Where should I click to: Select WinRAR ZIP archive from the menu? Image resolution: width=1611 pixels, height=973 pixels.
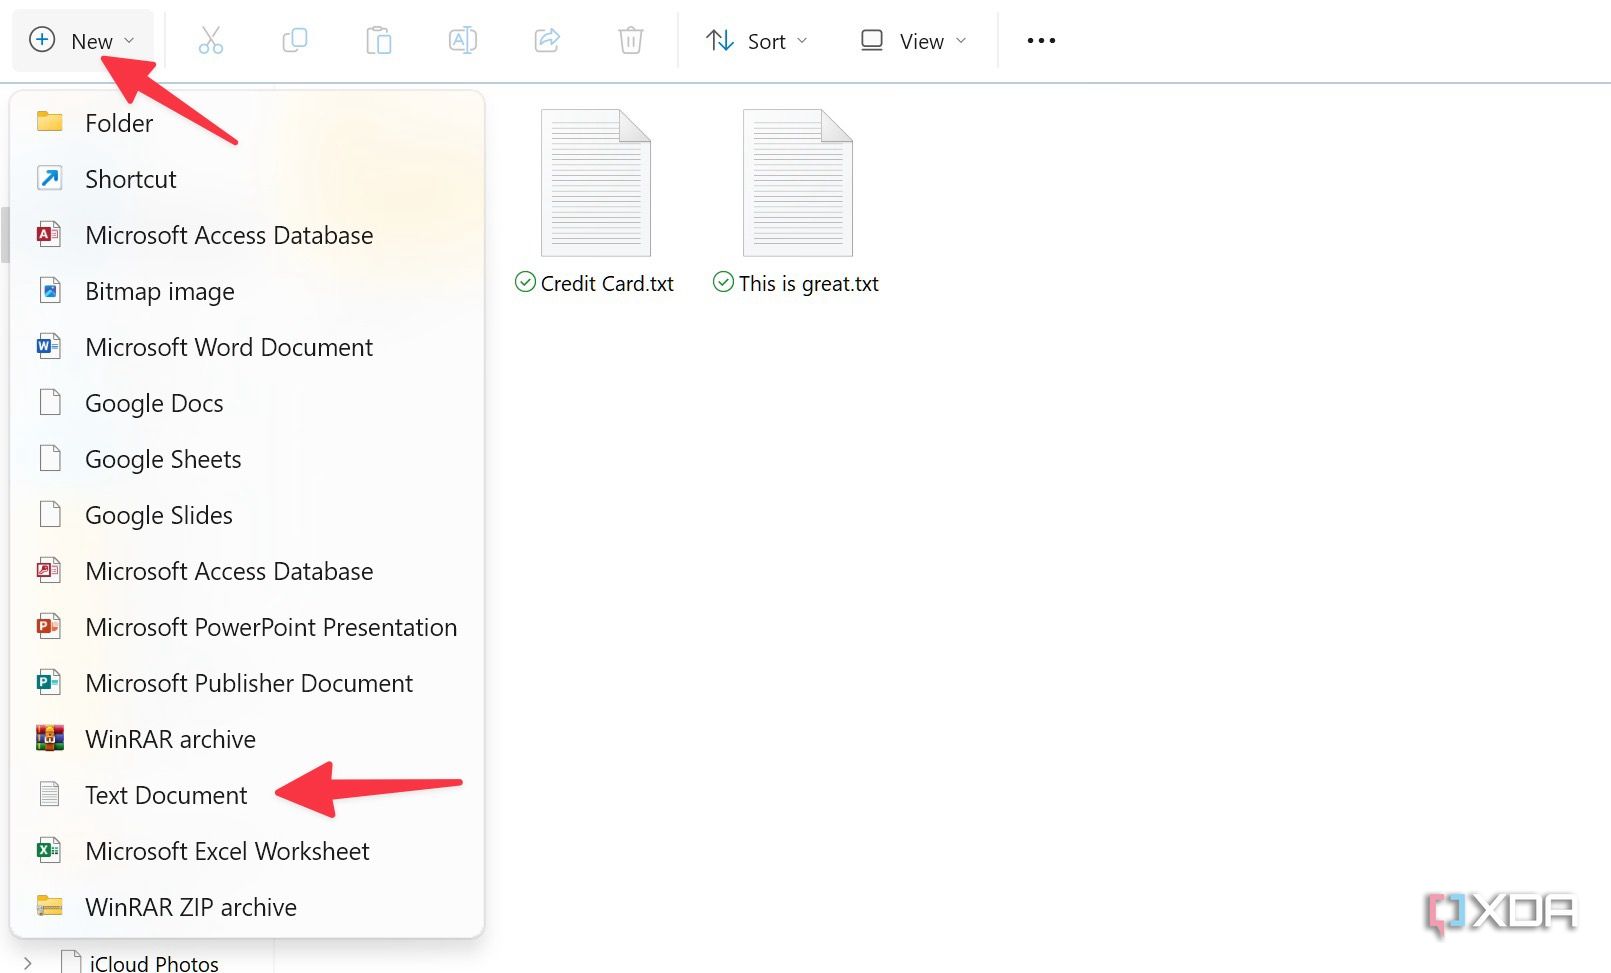point(191,907)
